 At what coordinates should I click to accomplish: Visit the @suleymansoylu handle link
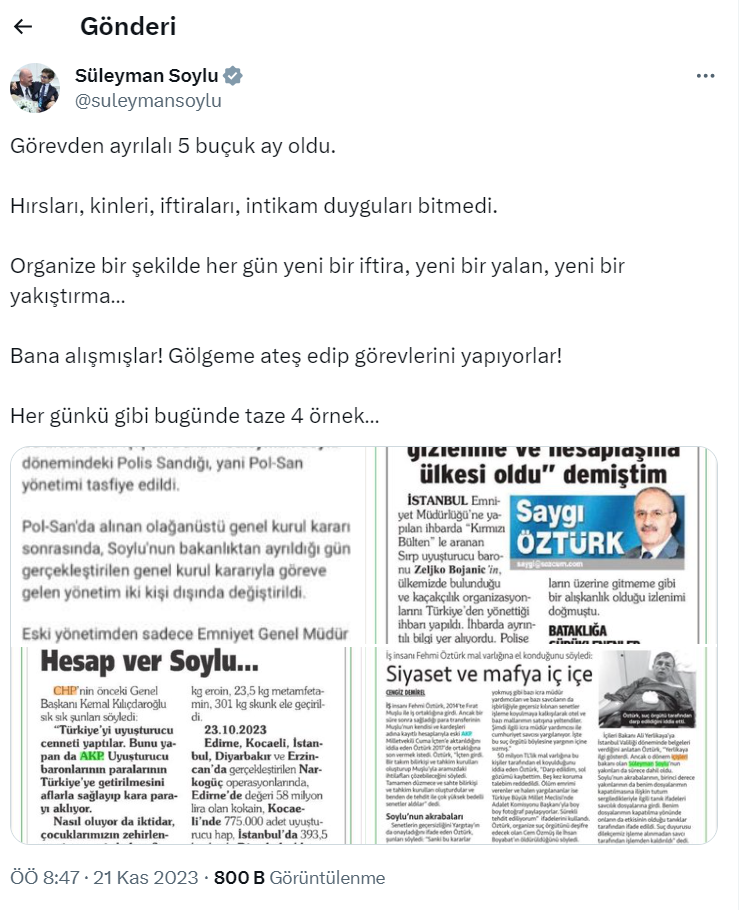pos(148,100)
